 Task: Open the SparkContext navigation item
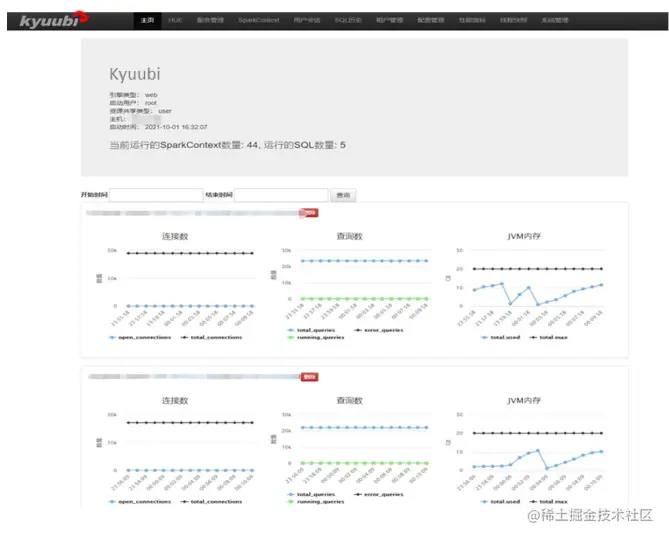[x=259, y=20]
